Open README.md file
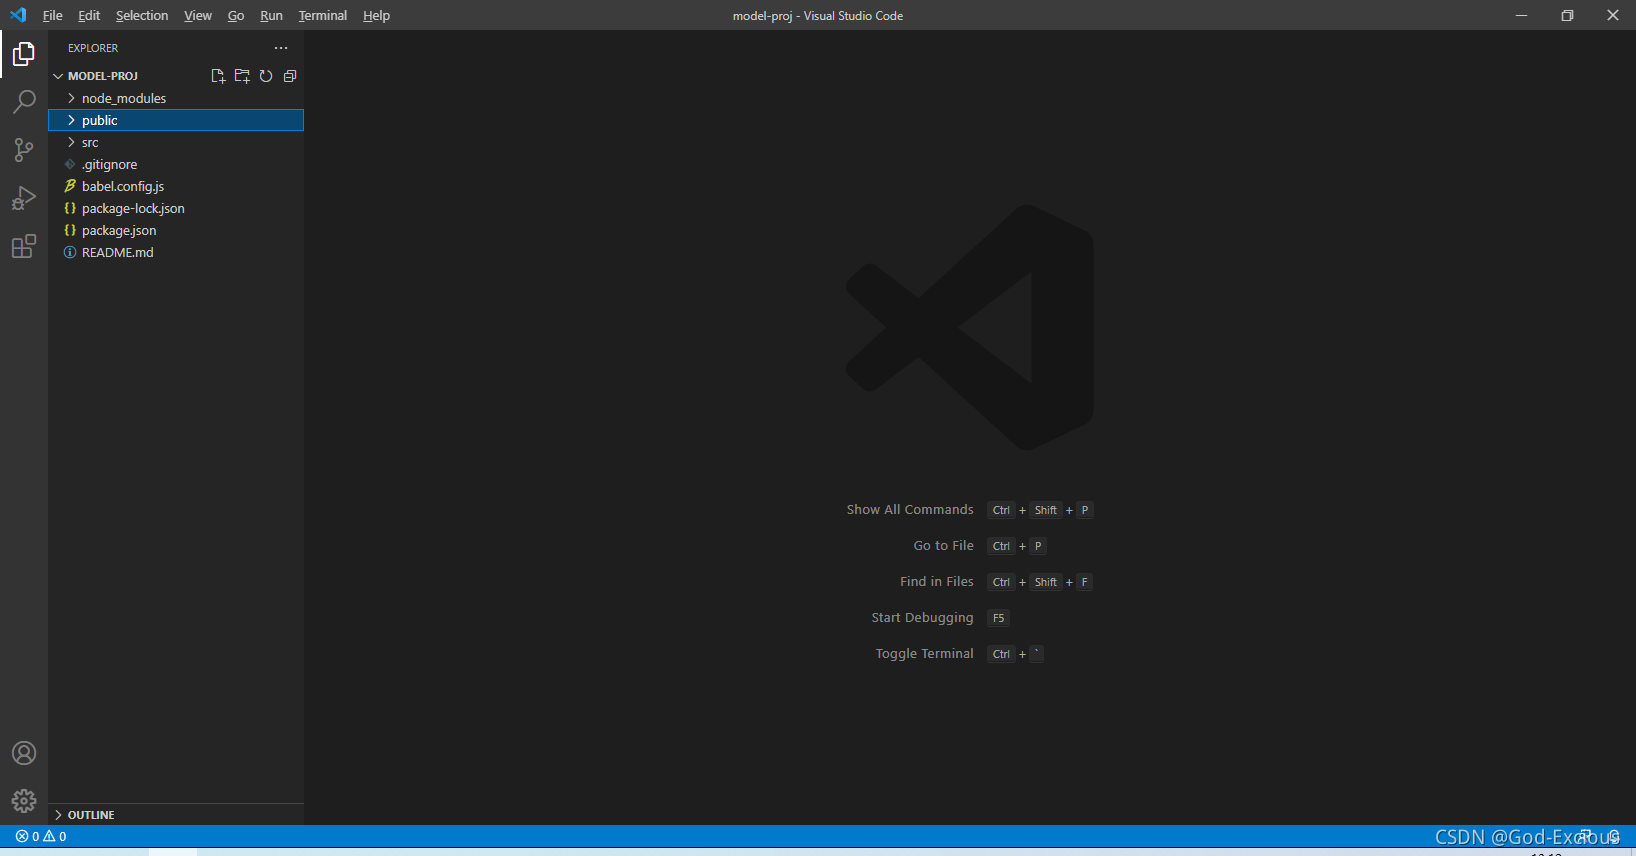This screenshot has width=1636, height=856. (x=176, y=252)
